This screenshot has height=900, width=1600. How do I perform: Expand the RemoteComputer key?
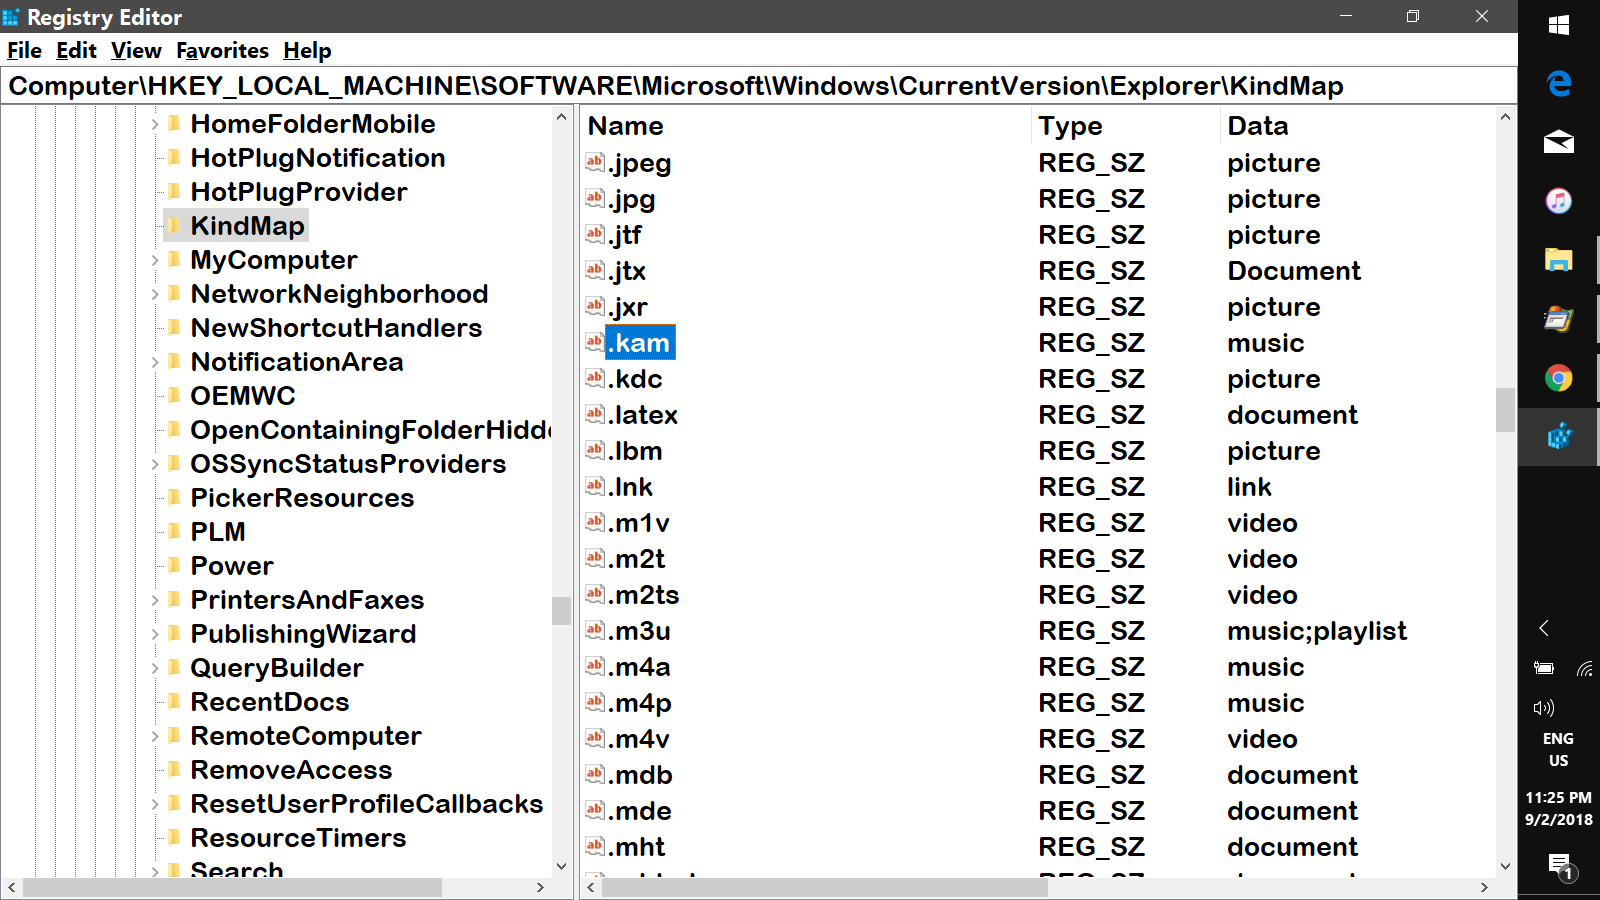(x=155, y=736)
